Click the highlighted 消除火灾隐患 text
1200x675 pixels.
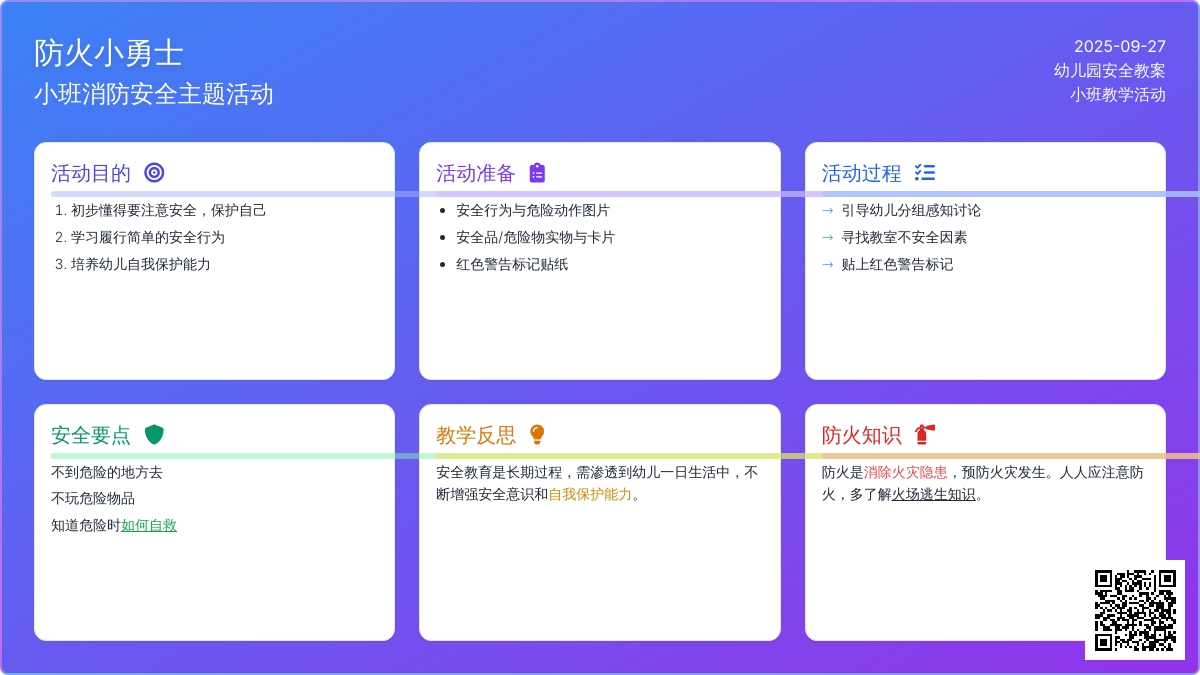905,472
